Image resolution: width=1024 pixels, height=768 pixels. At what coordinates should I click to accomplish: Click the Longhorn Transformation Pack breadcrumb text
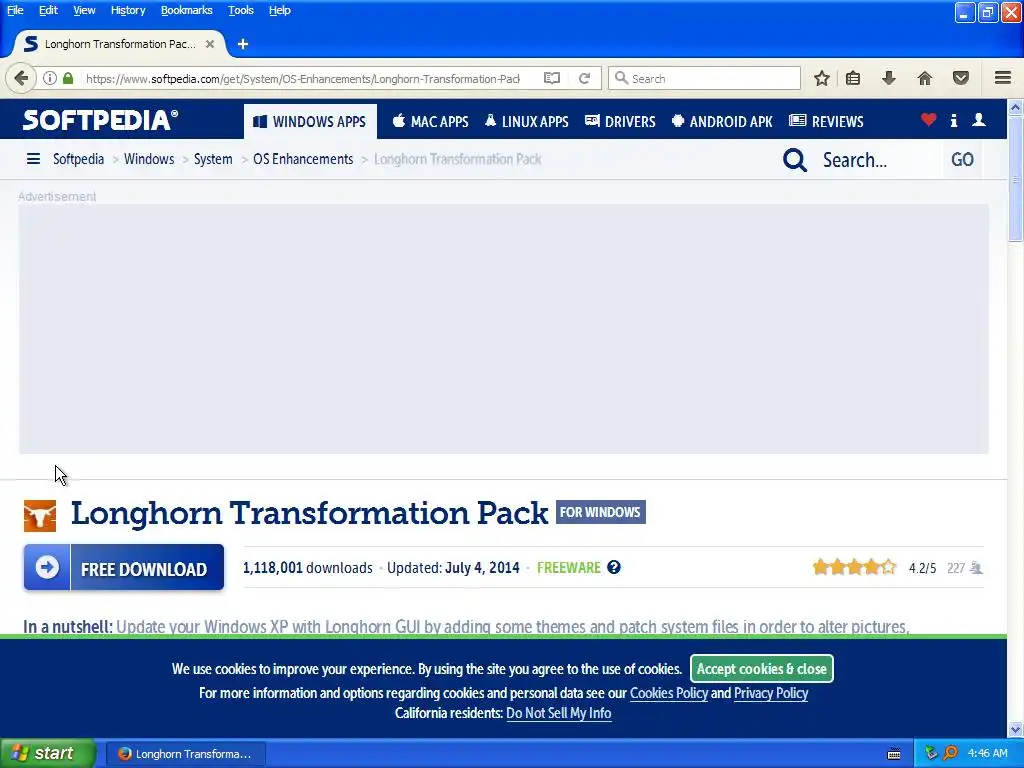pos(458,159)
